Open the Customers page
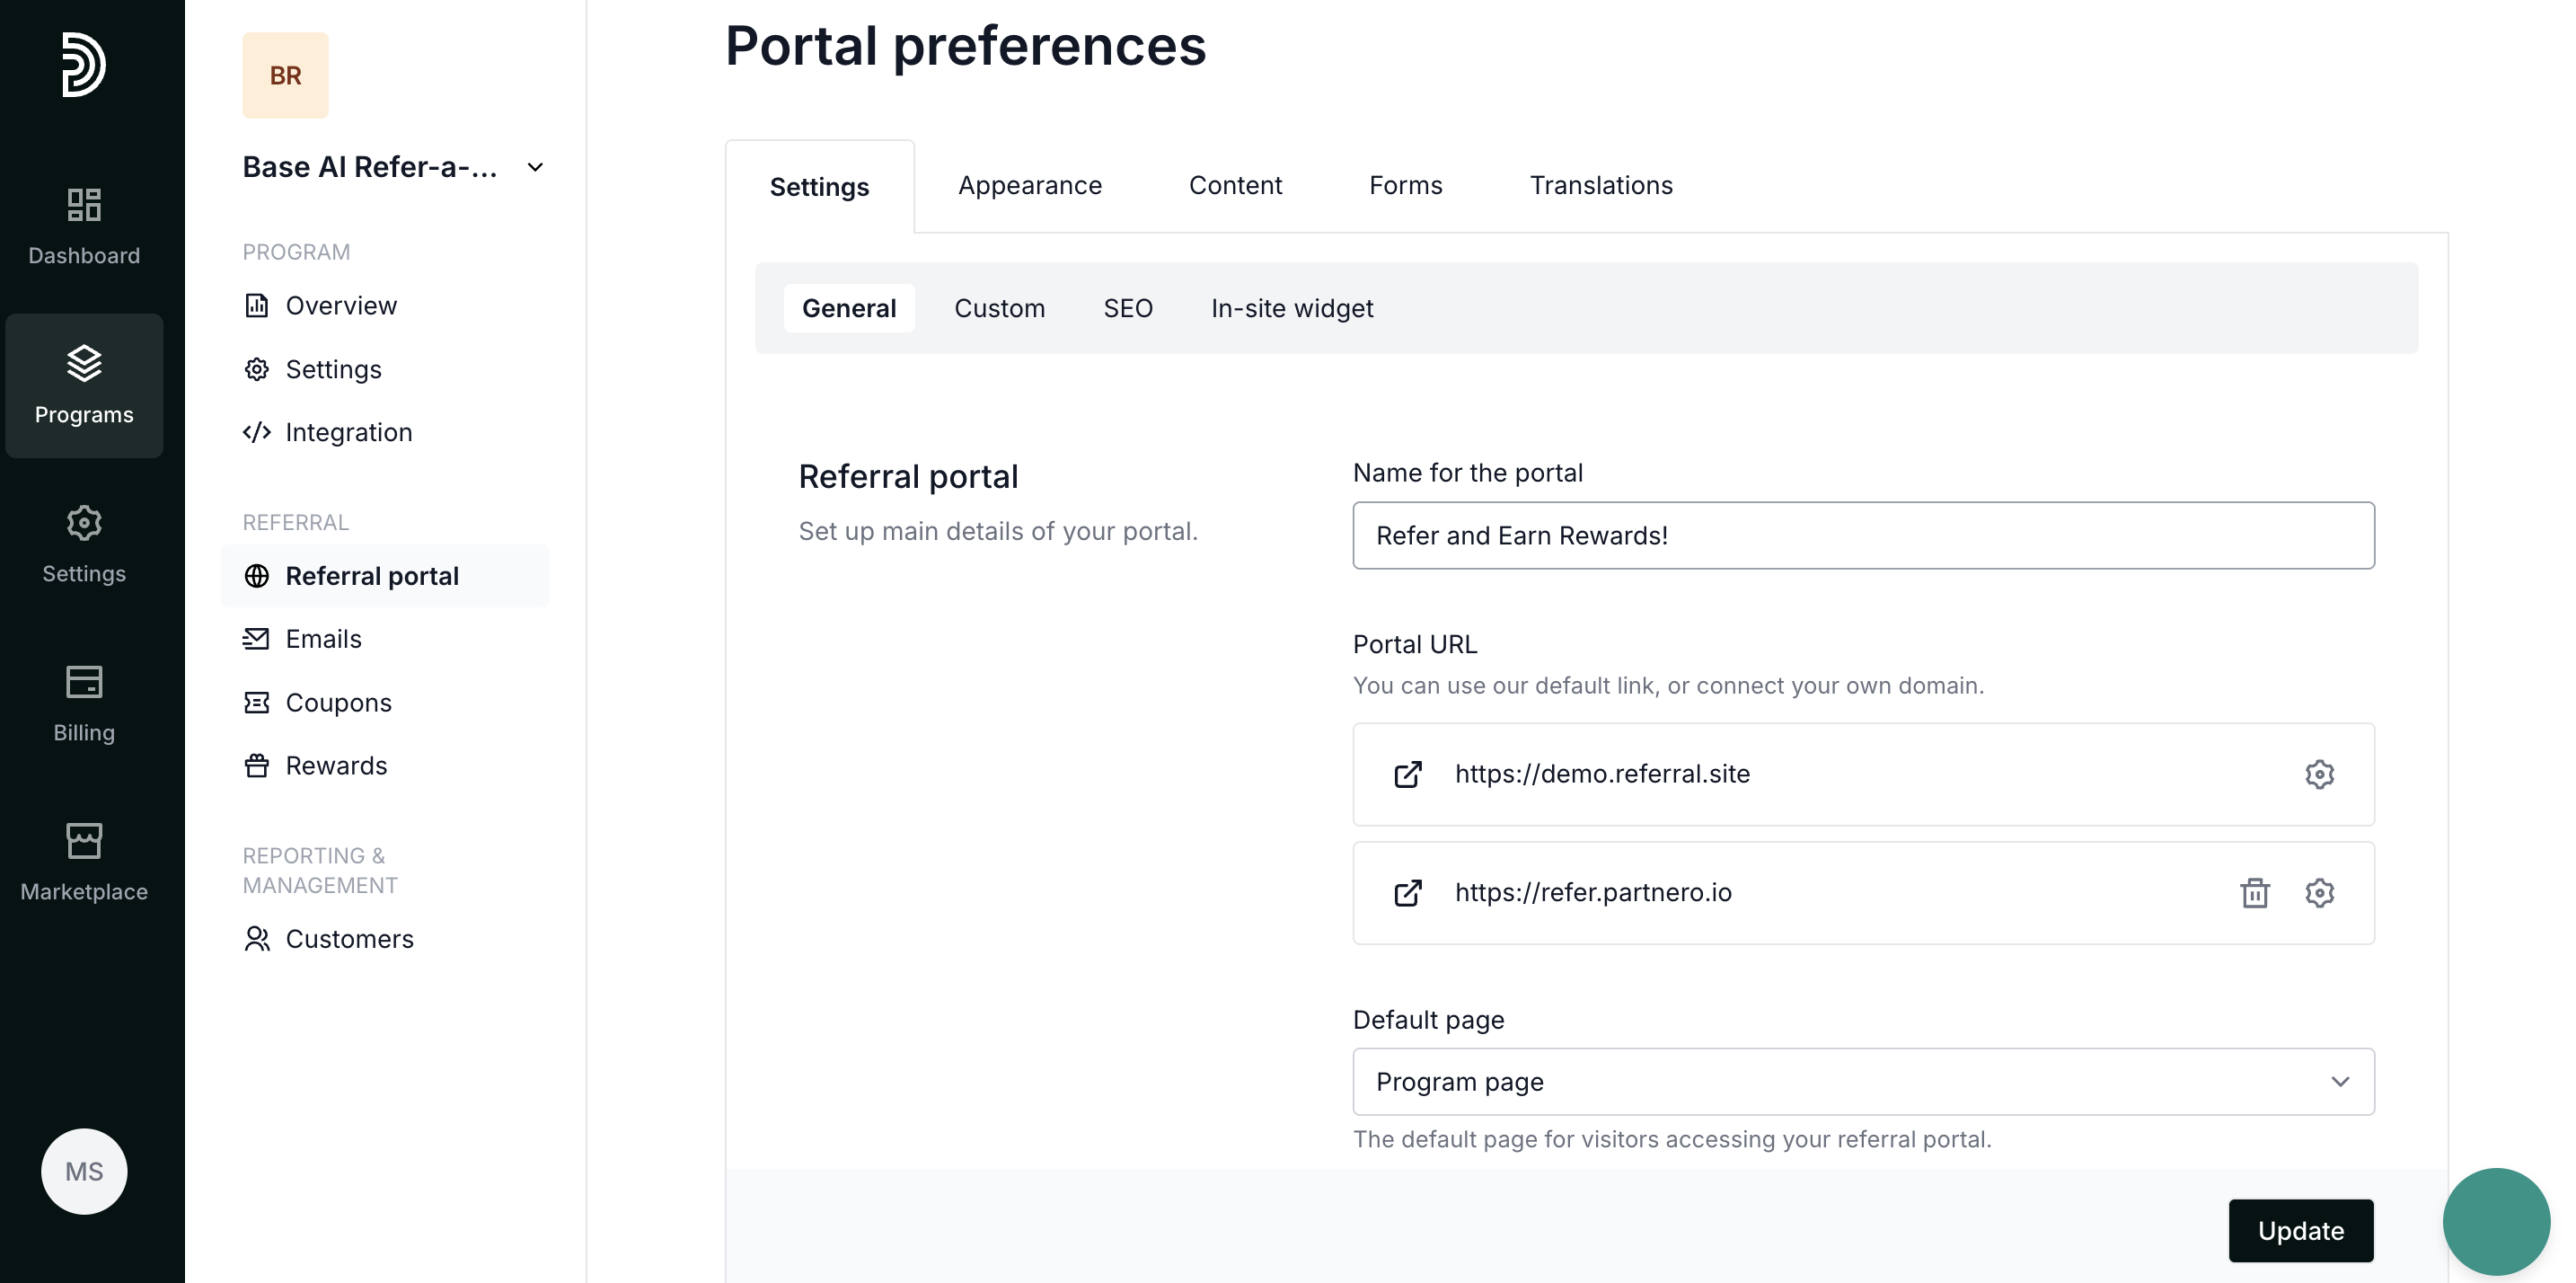Image resolution: width=2576 pixels, height=1283 pixels. [349, 939]
